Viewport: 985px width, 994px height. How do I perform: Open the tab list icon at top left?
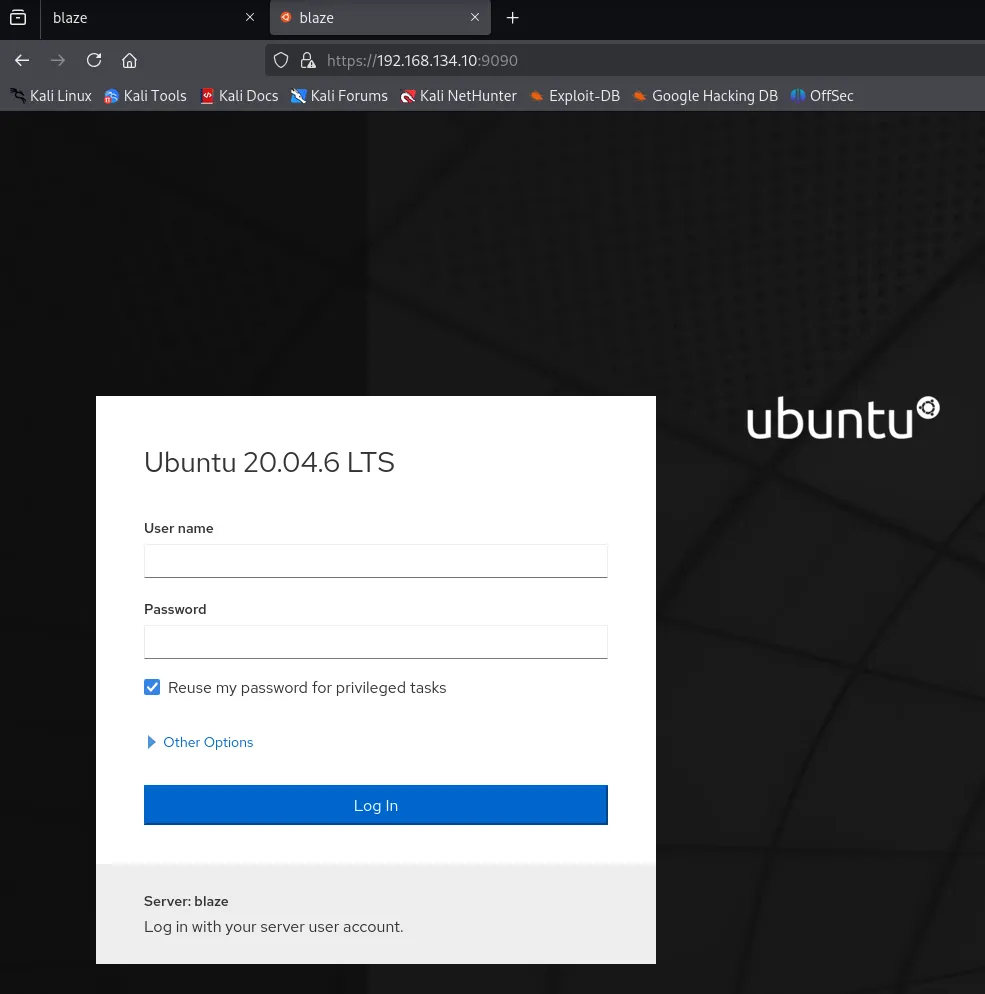18,18
